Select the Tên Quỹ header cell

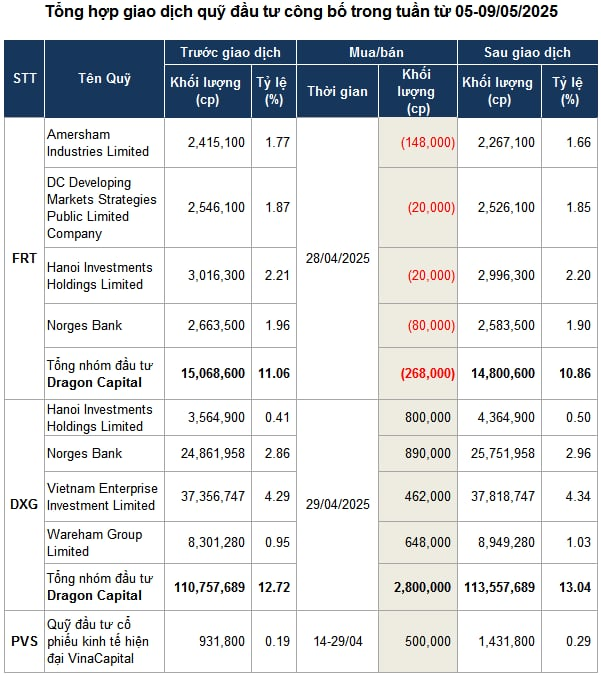(104, 79)
